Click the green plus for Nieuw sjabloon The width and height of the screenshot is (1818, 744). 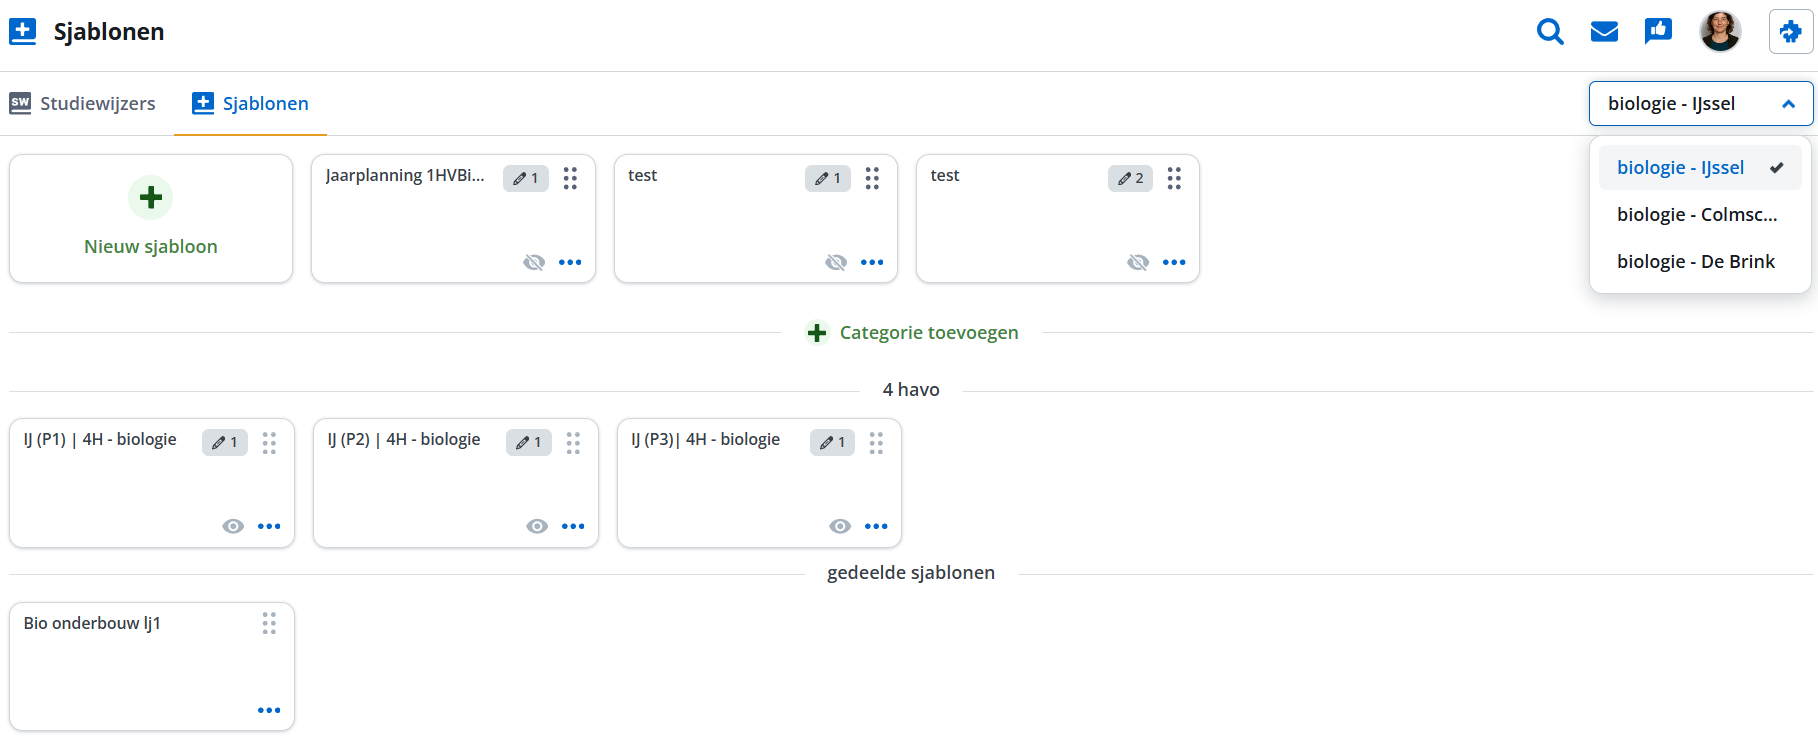(151, 198)
